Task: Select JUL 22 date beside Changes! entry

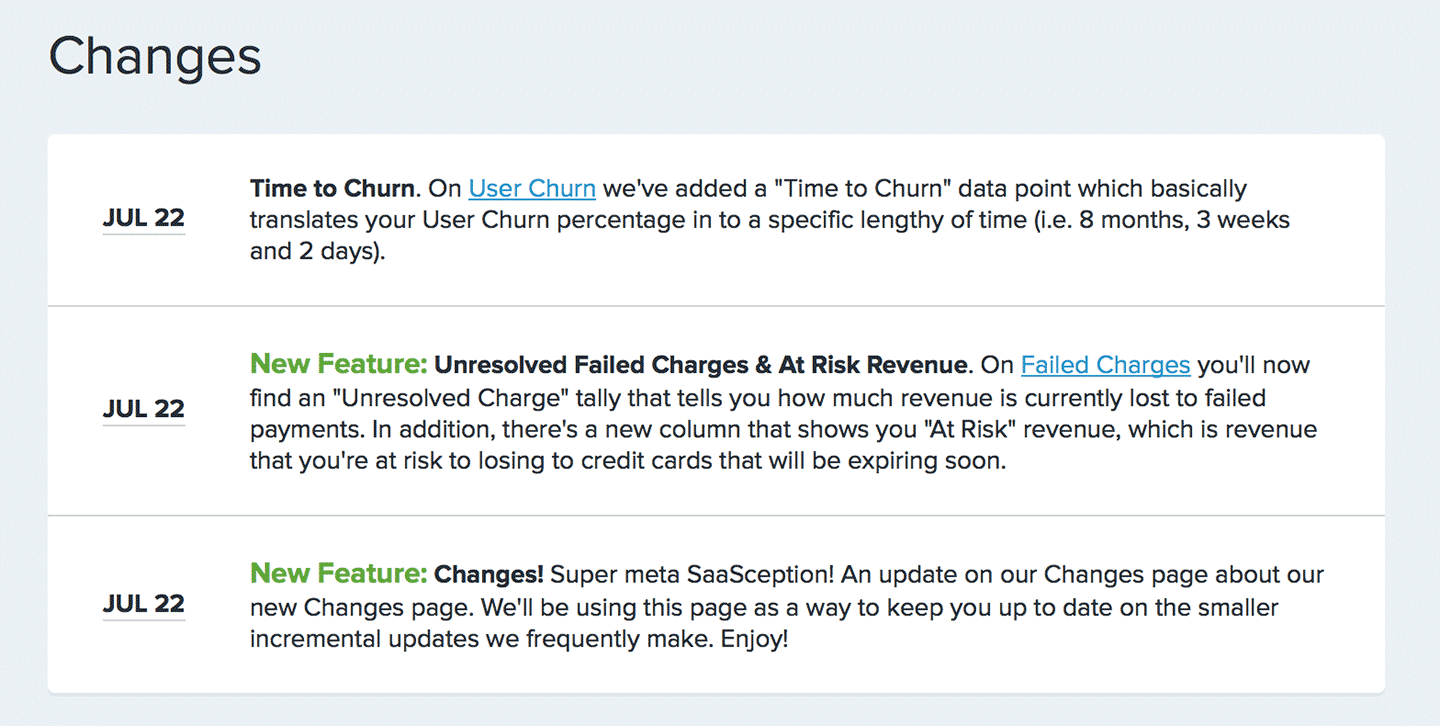Action: click(144, 604)
